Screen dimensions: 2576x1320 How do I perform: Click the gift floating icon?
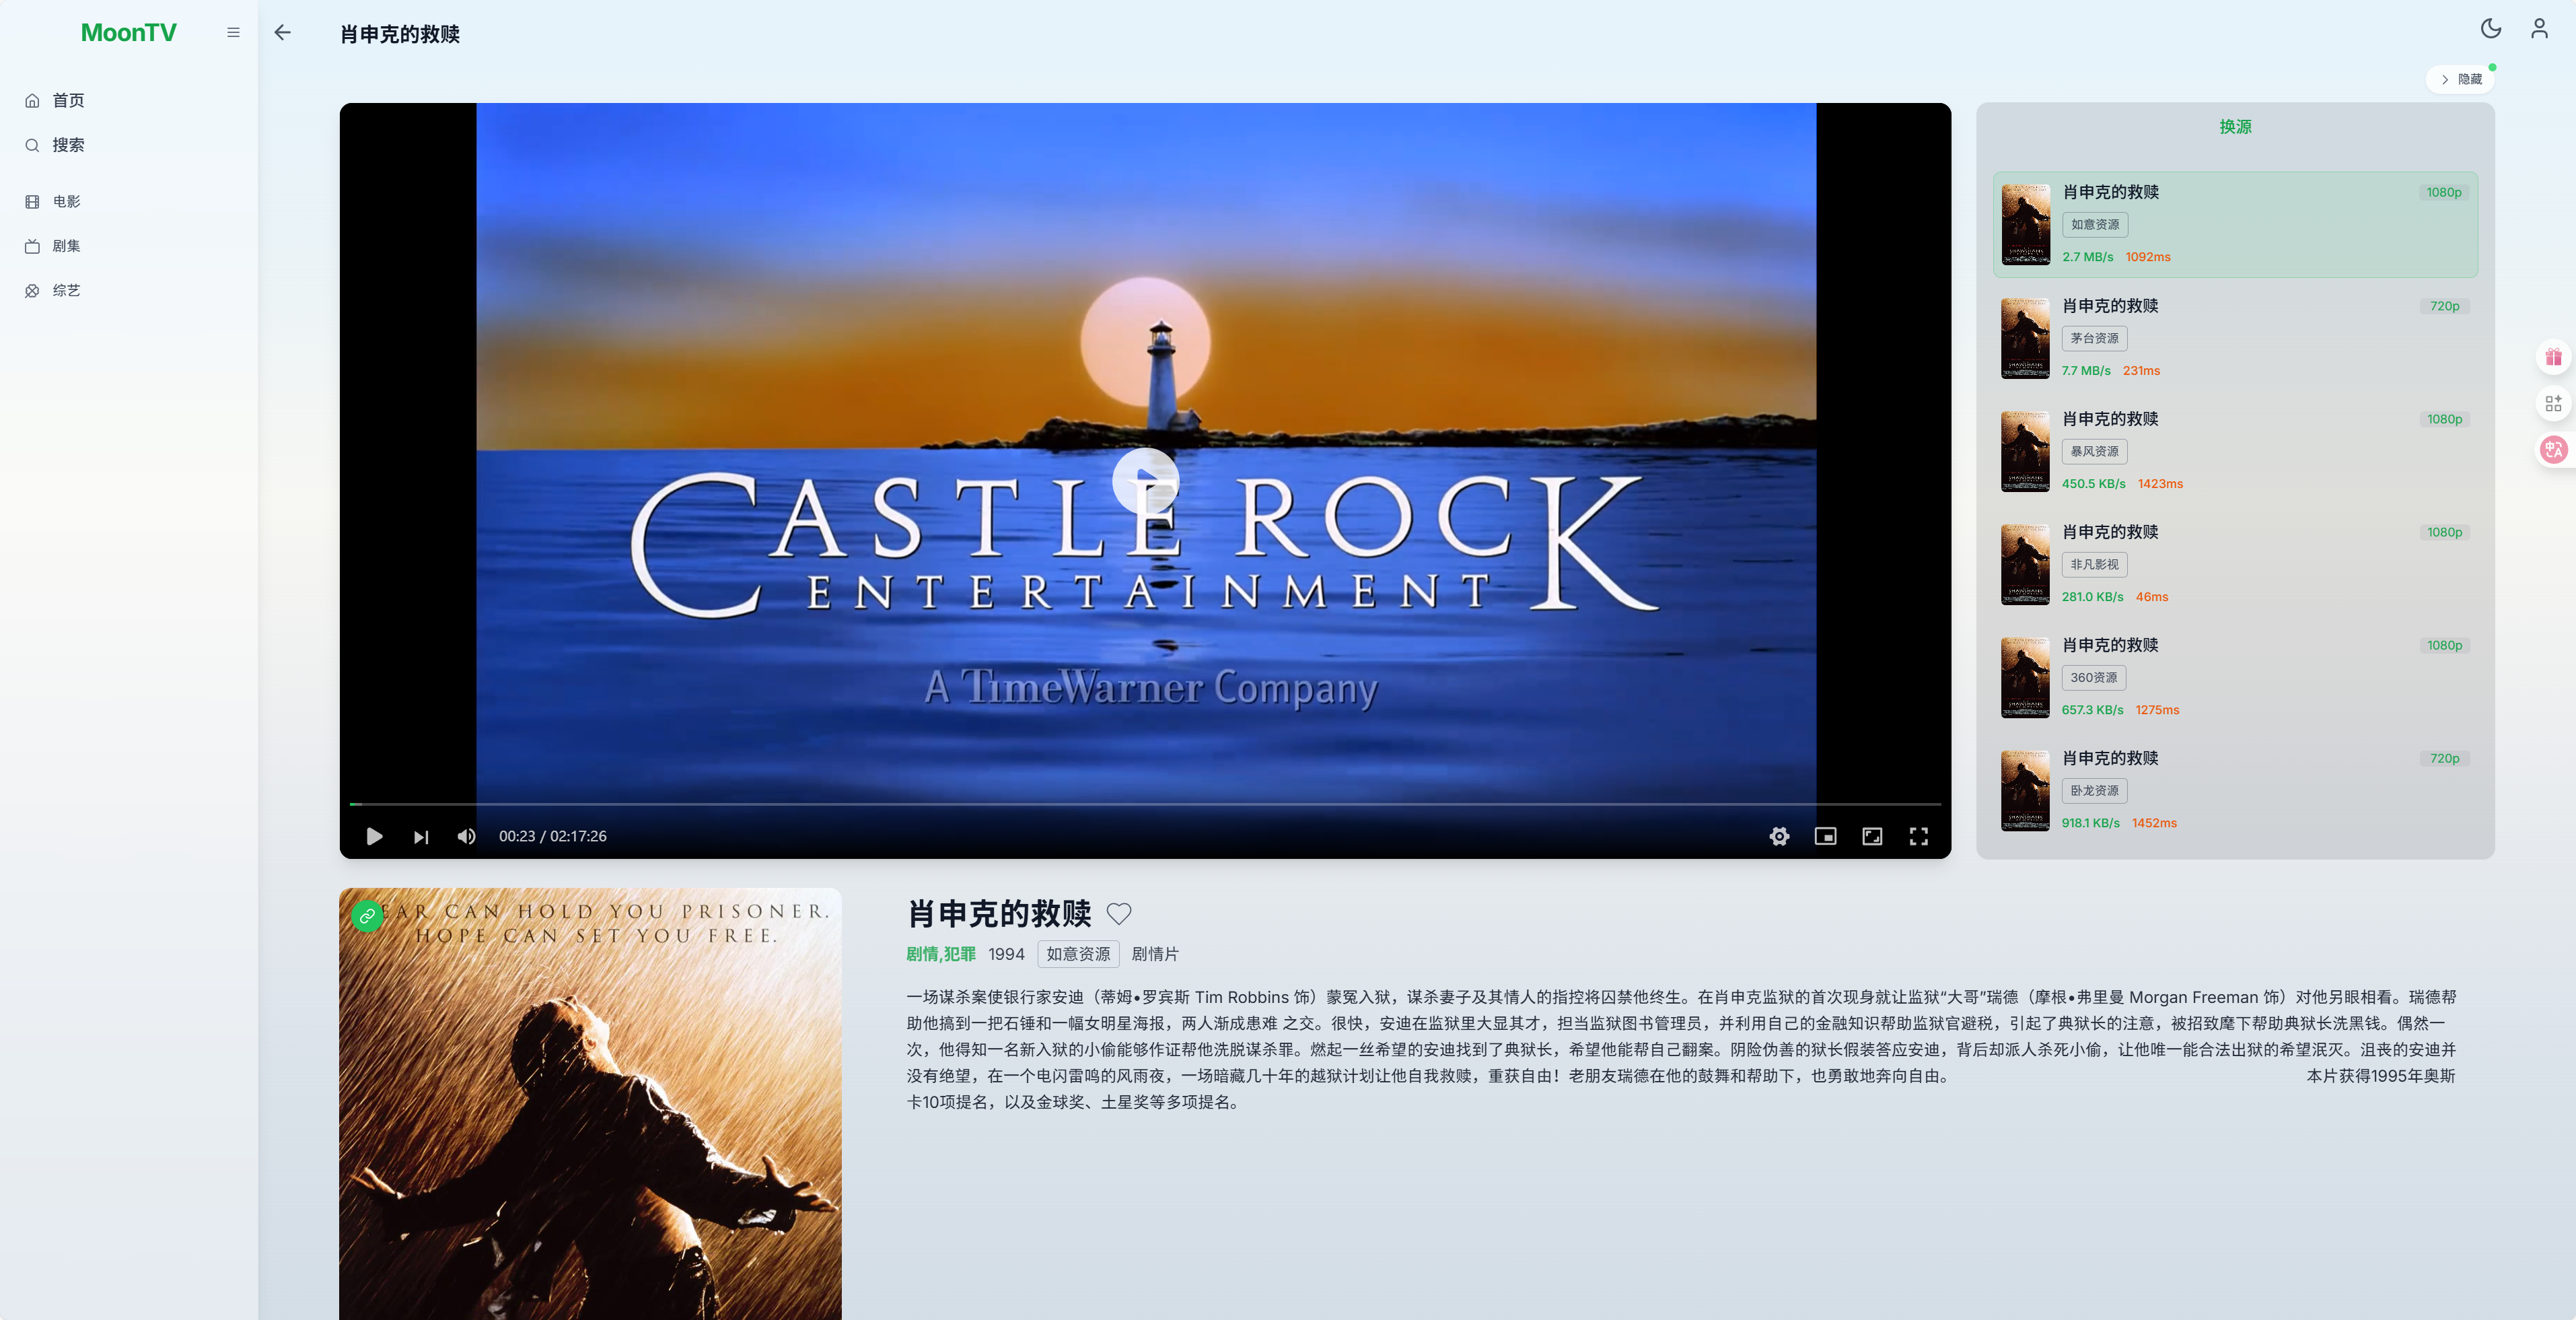pyautogui.click(x=2553, y=357)
